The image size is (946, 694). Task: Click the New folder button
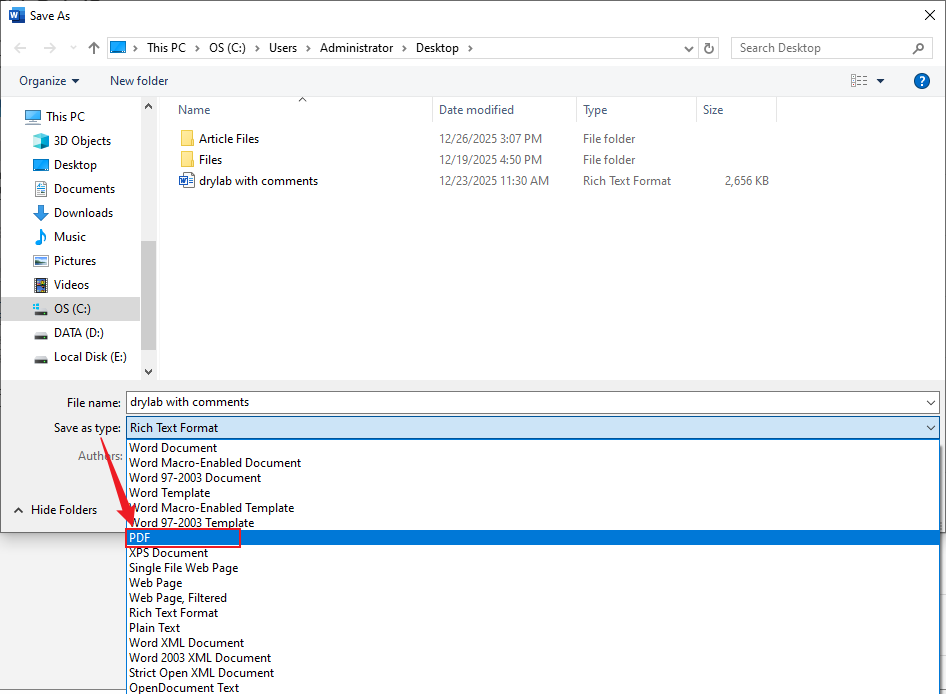coord(138,81)
